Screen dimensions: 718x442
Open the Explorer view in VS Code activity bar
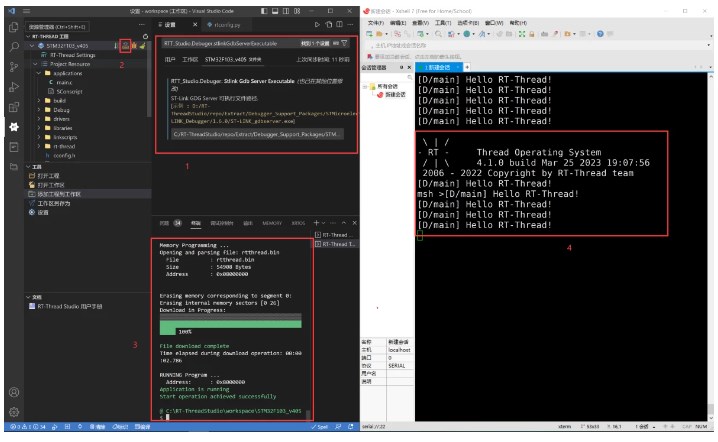(14, 27)
